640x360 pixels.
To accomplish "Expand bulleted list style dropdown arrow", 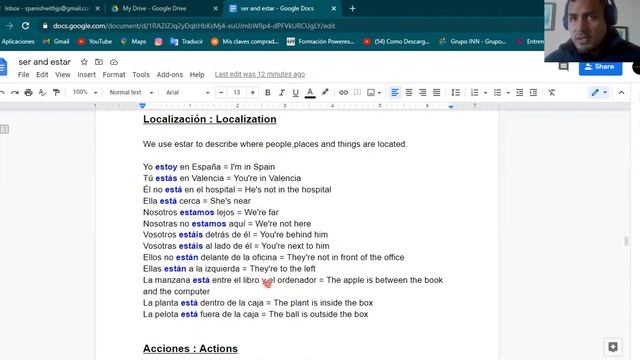I will [x=508, y=93].
